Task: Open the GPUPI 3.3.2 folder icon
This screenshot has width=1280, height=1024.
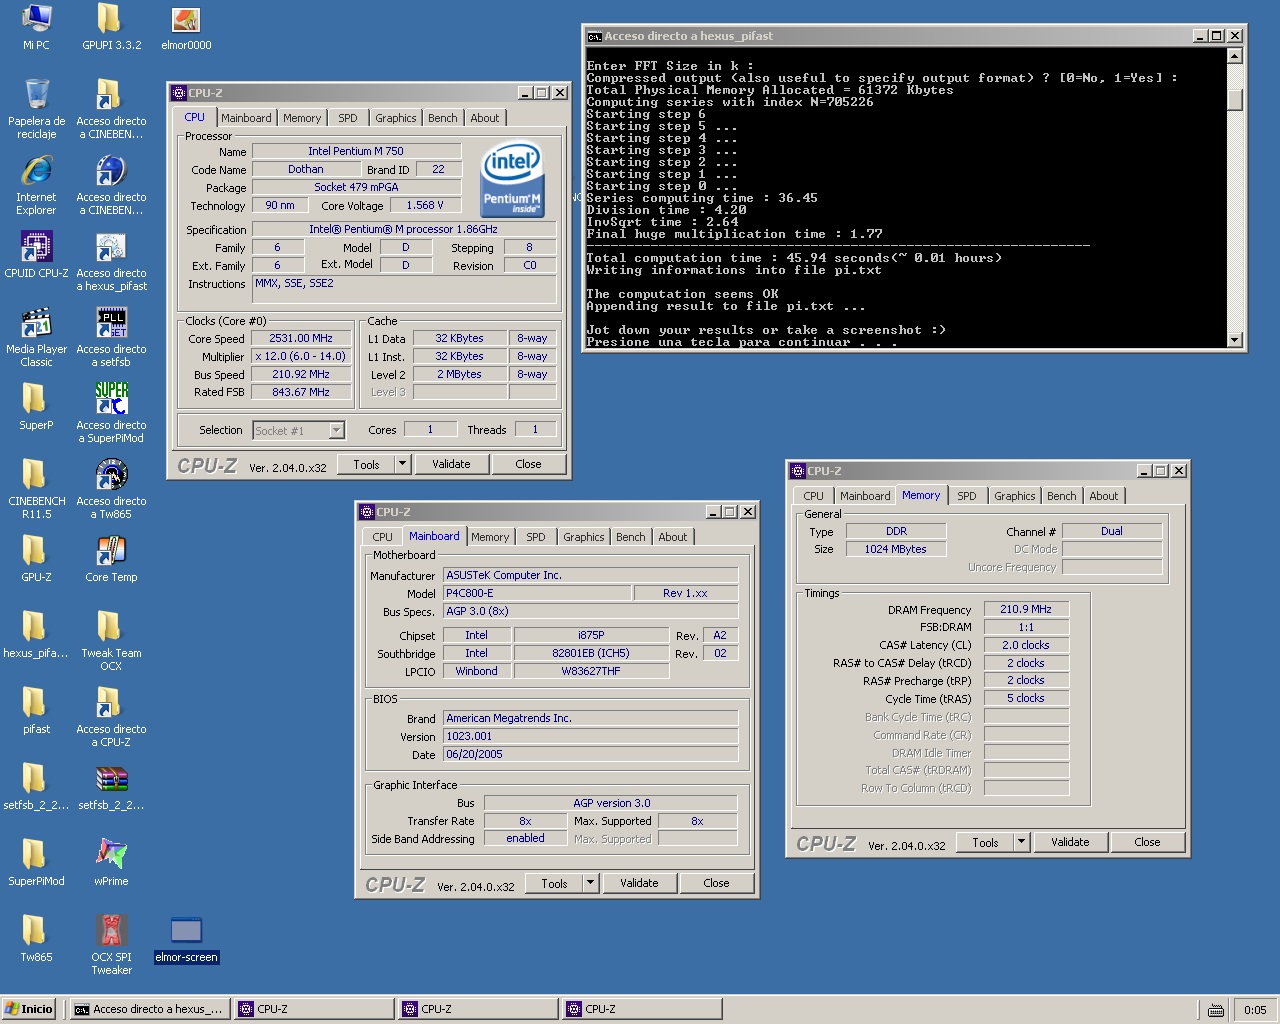Action: (x=111, y=27)
